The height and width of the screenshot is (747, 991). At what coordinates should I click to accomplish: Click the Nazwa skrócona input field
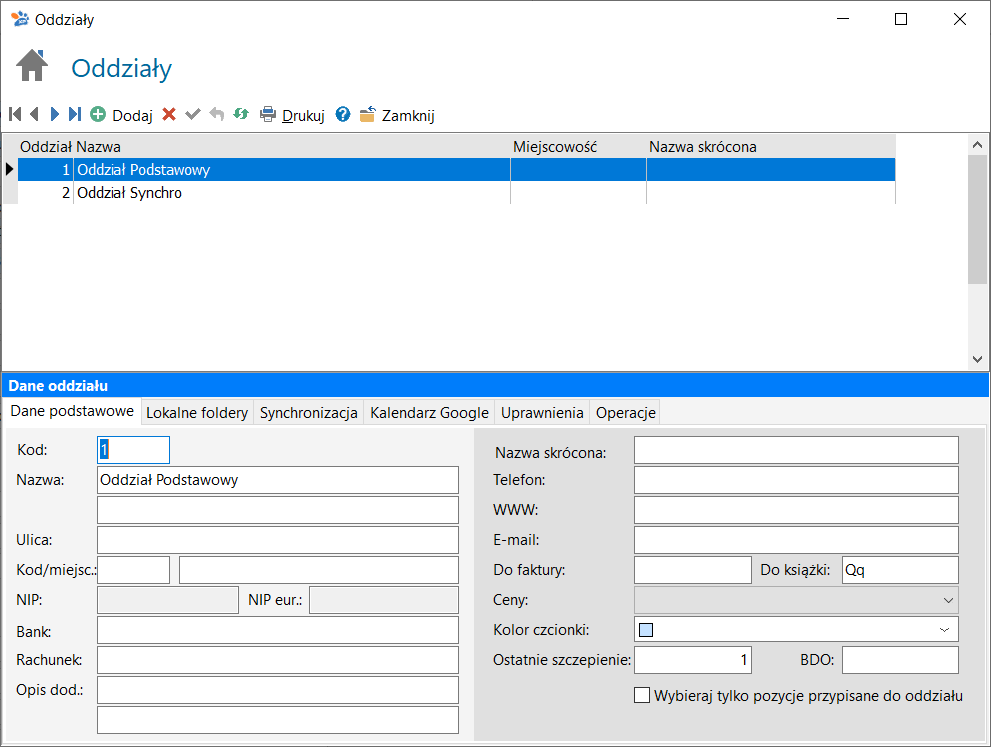796,450
